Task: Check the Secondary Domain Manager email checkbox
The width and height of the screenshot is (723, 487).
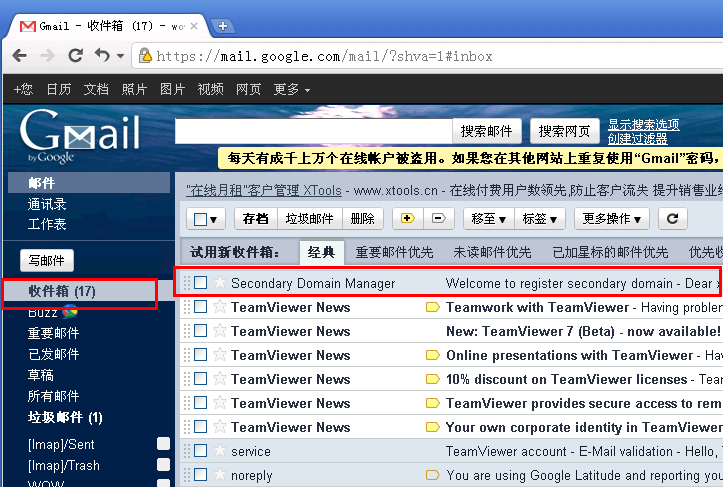Action: (201, 283)
